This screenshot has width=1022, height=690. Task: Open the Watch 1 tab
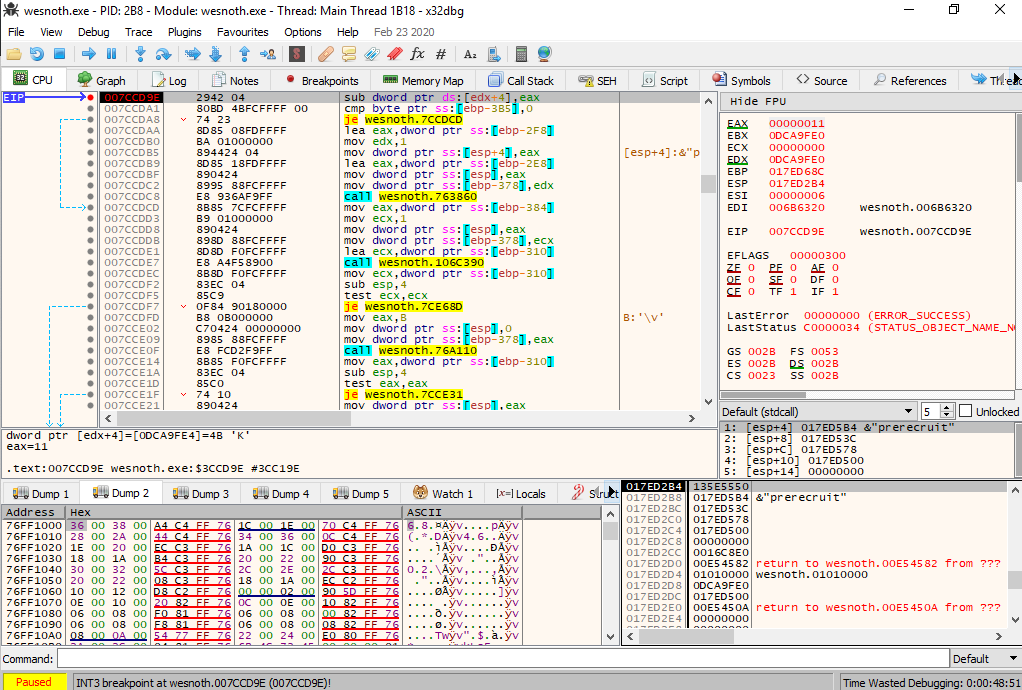[443, 493]
